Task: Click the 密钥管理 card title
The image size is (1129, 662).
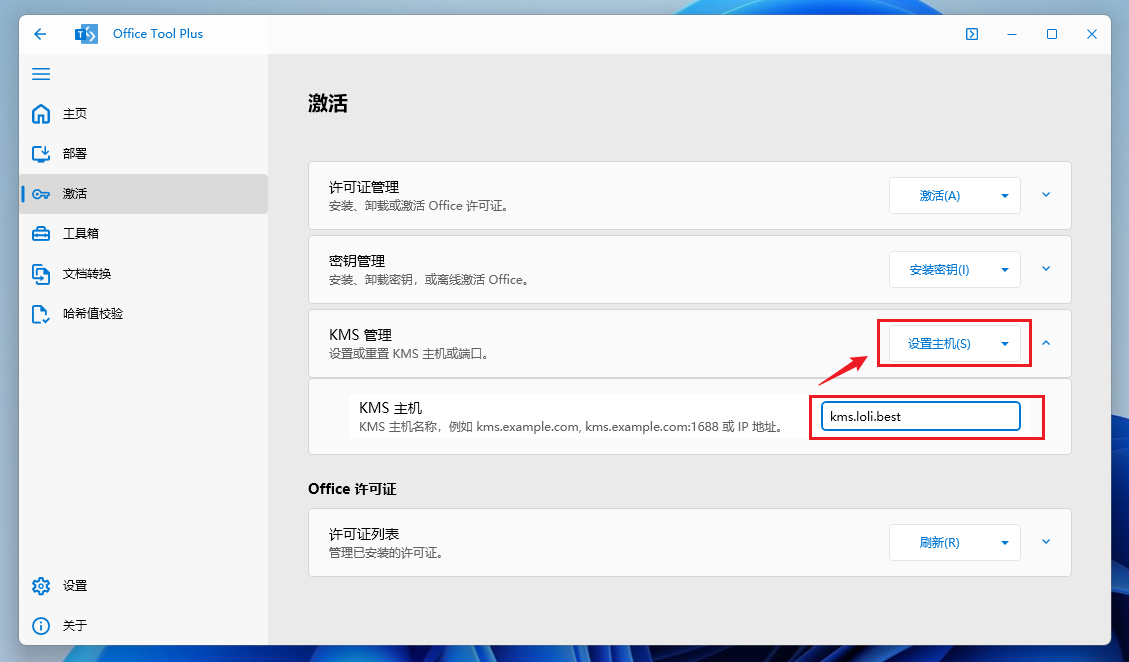Action: [x=357, y=261]
